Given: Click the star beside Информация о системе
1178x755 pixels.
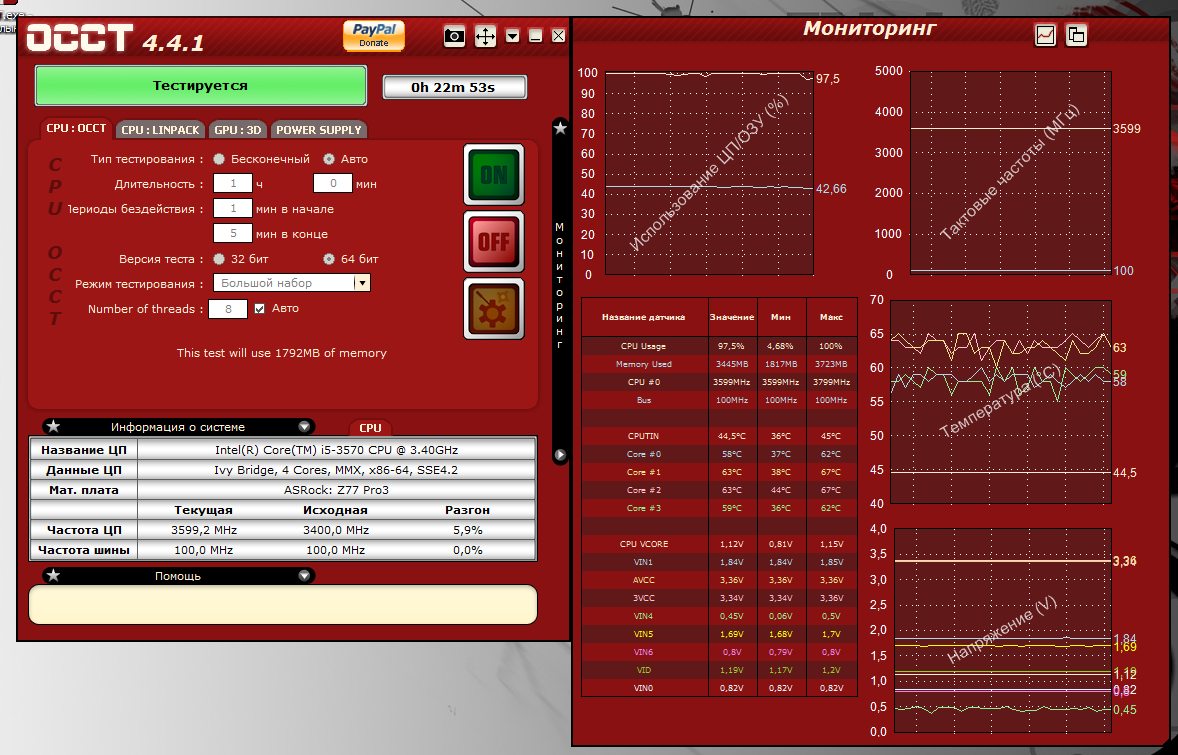Looking at the screenshot, I should [53, 426].
